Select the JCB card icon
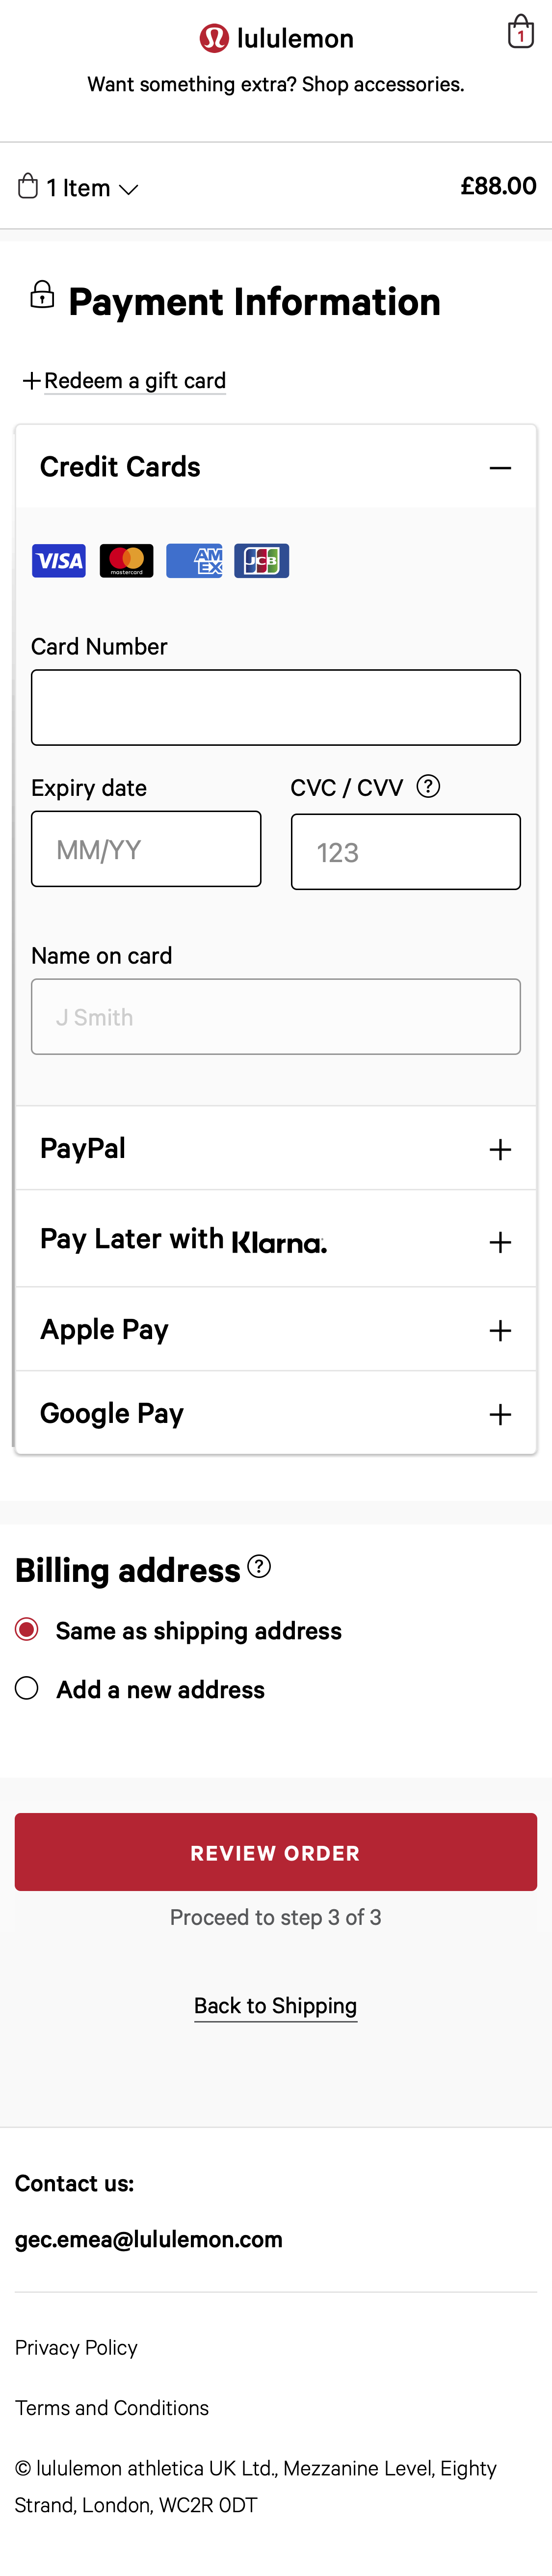The height and width of the screenshot is (2576, 552). (261, 561)
